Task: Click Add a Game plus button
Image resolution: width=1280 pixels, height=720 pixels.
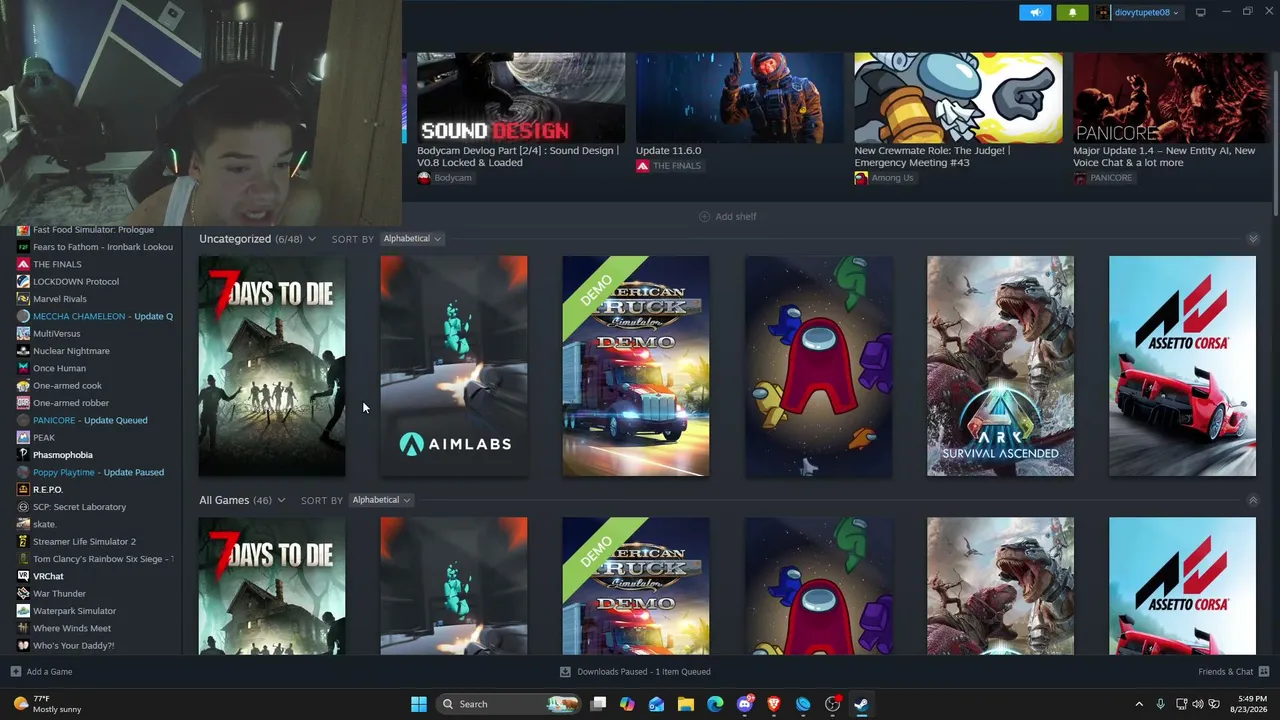Action: pyautogui.click(x=15, y=672)
